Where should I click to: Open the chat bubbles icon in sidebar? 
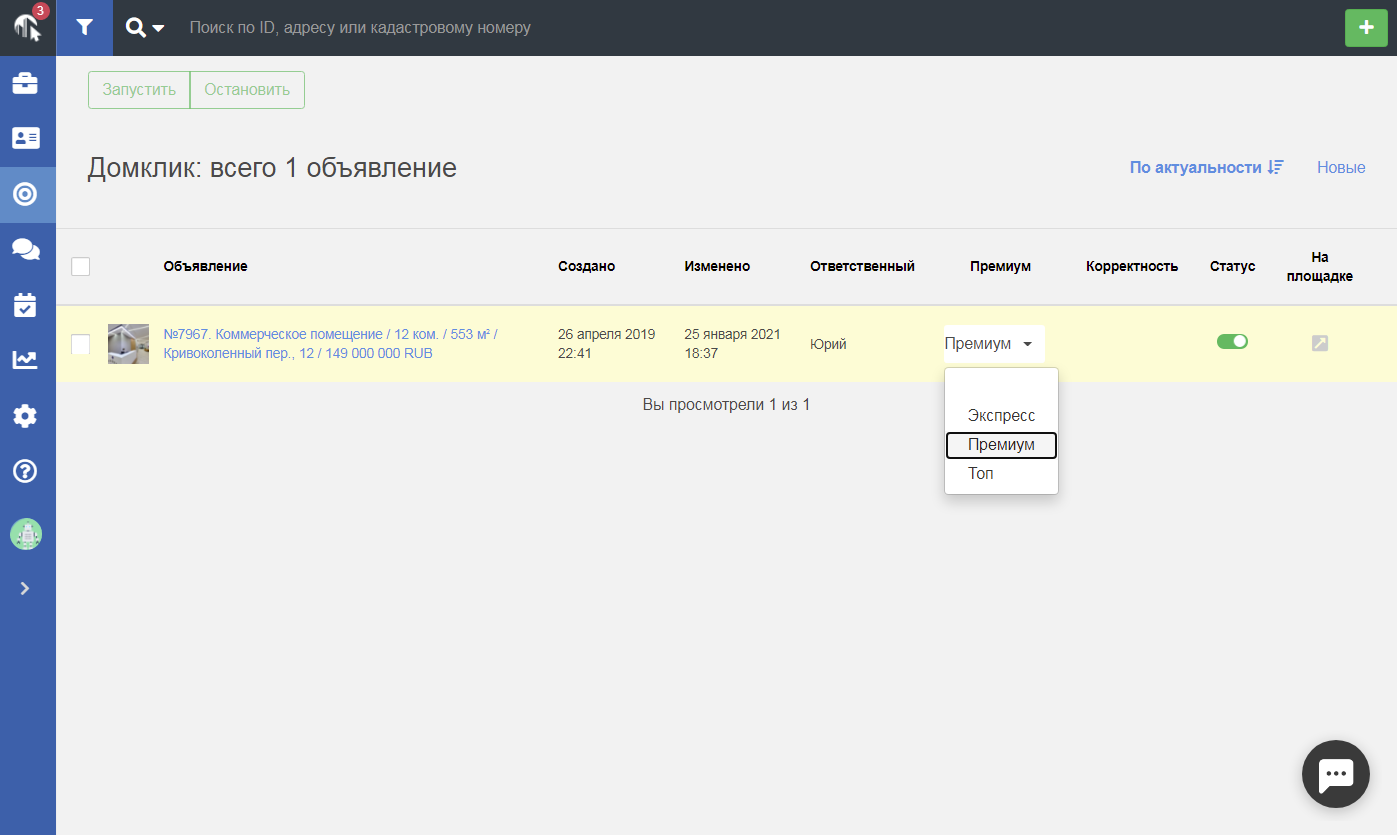point(25,249)
